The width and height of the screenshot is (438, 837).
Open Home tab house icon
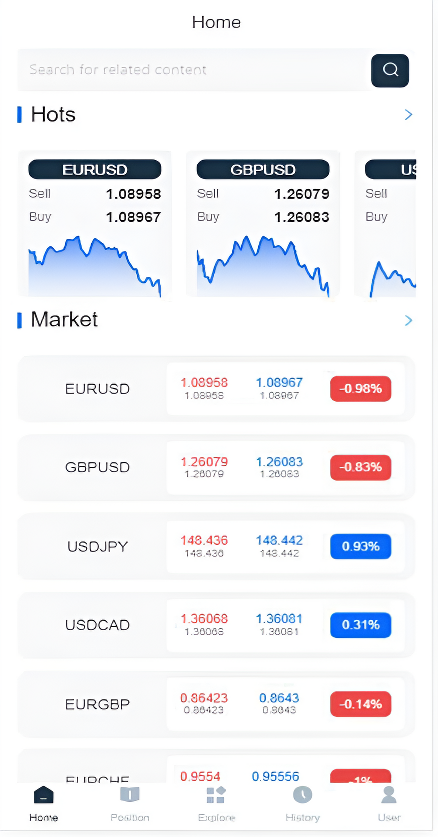[44, 795]
